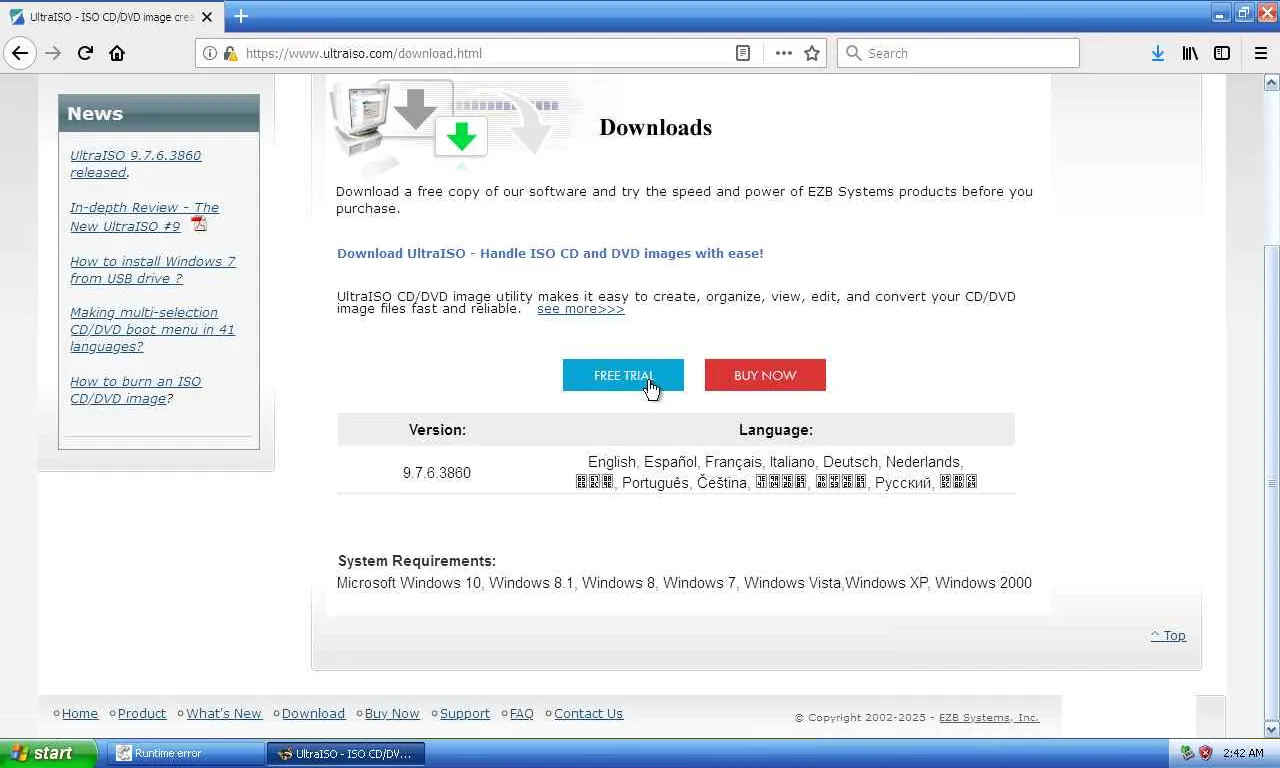Open FAQ in footer navigation

pos(522,713)
